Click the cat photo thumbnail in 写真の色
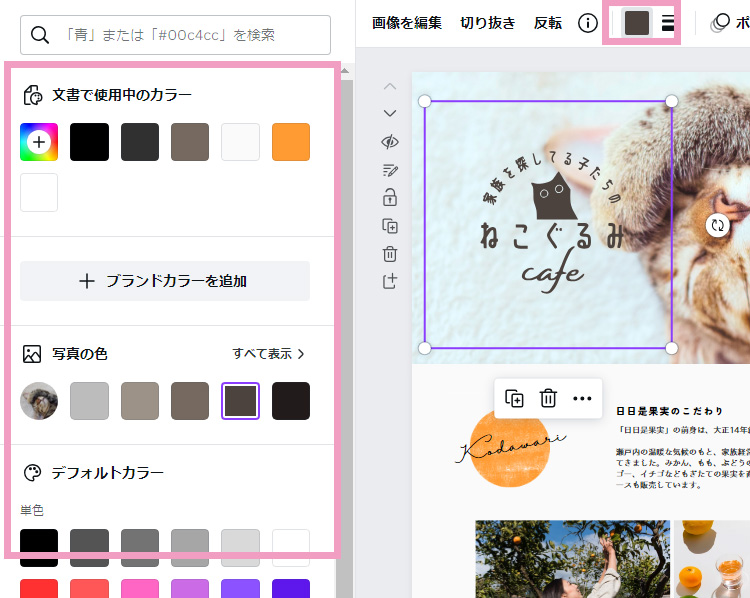The width and height of the screenshot is (750, 598). coord(39,401)
